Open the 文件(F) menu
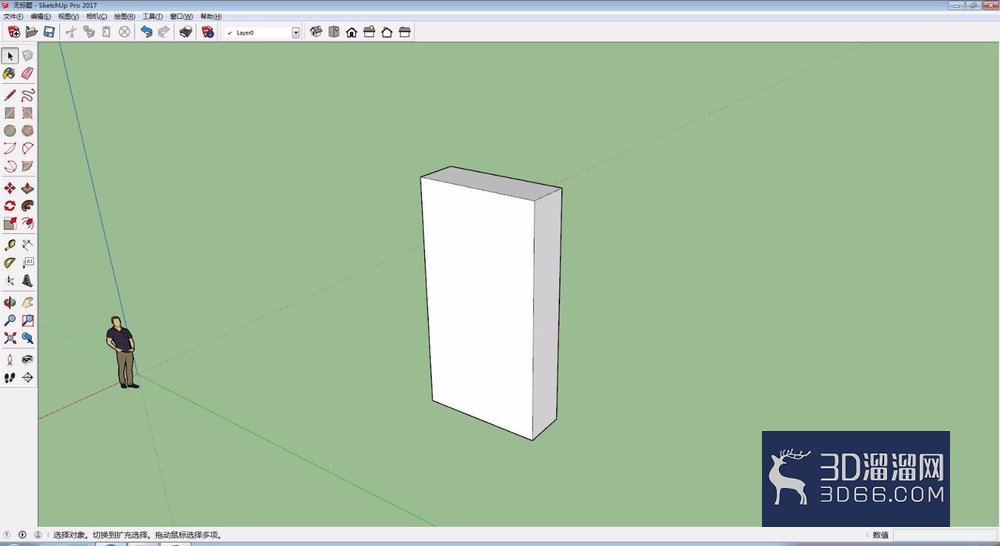This screenshot has height=546, width=1000. (x=13, y=17)
